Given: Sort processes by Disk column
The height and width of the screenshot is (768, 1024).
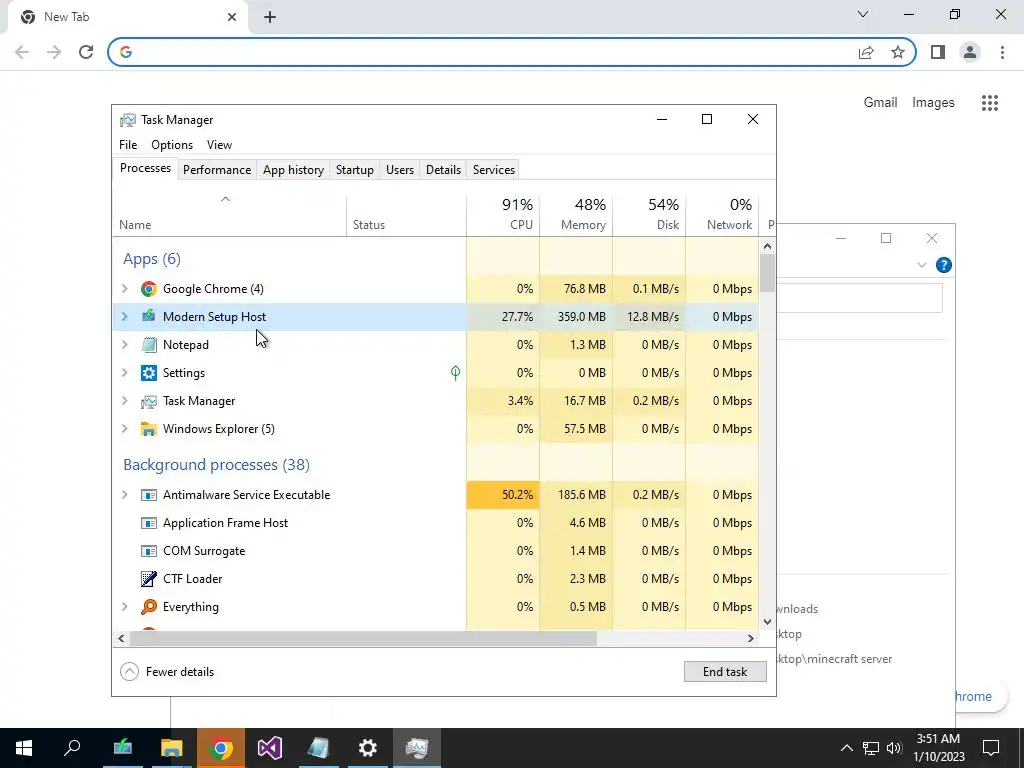Looking at the screenshot, I should (x=650, y=215).
